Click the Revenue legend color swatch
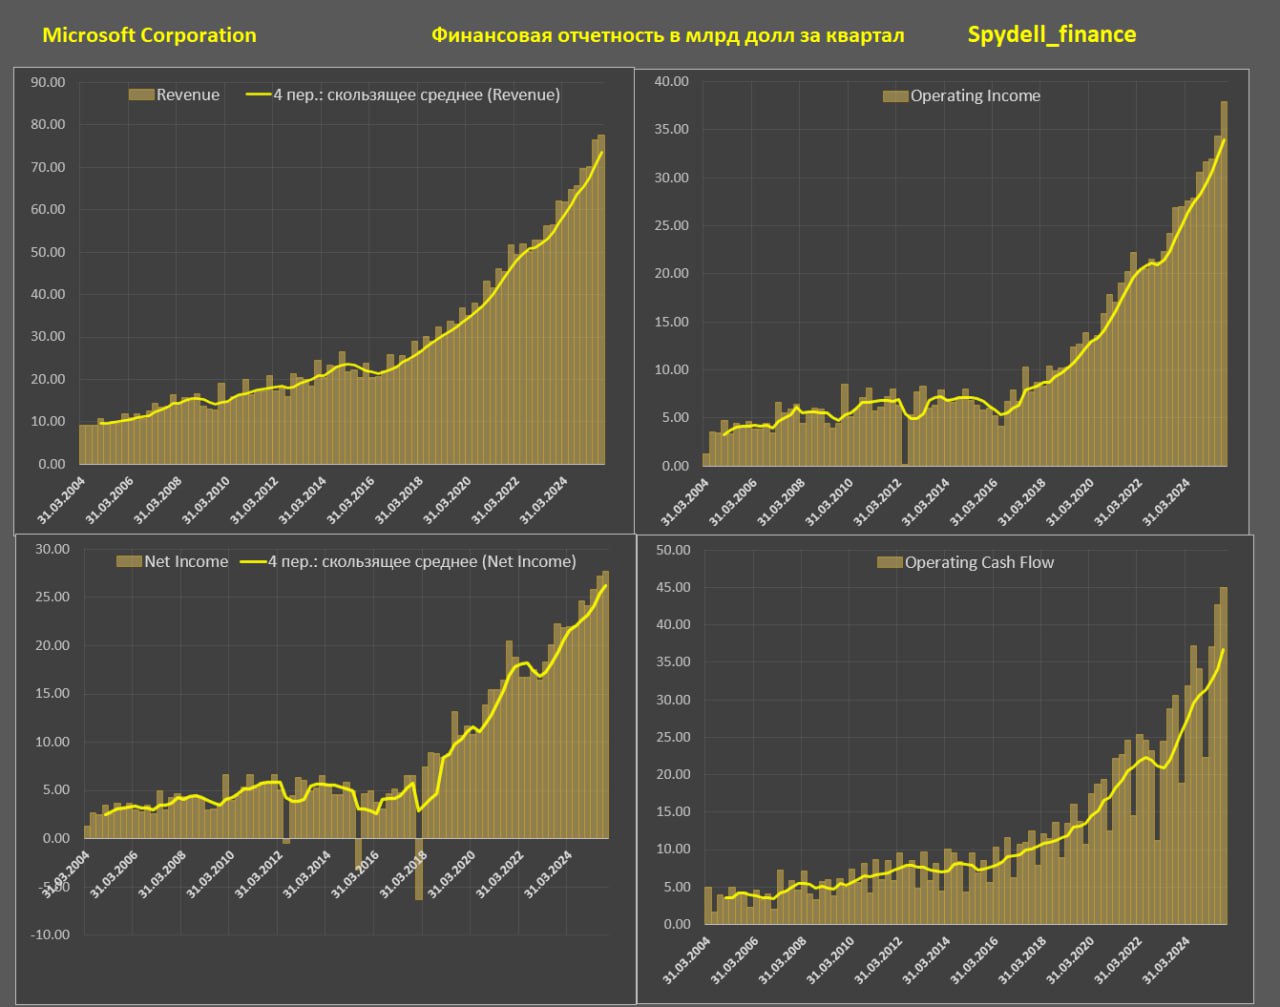This screenshot has height=1007, width=1280. [x=141, y=95]
